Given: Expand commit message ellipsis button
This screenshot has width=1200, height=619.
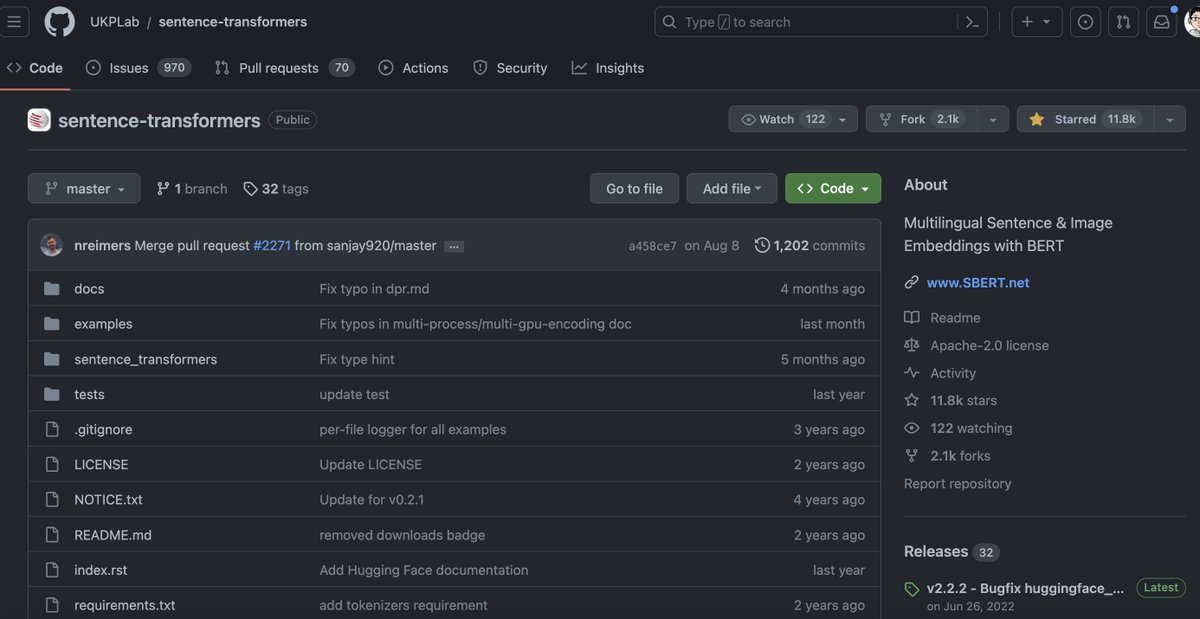Looking at the screenshot, I should [454, 246].
